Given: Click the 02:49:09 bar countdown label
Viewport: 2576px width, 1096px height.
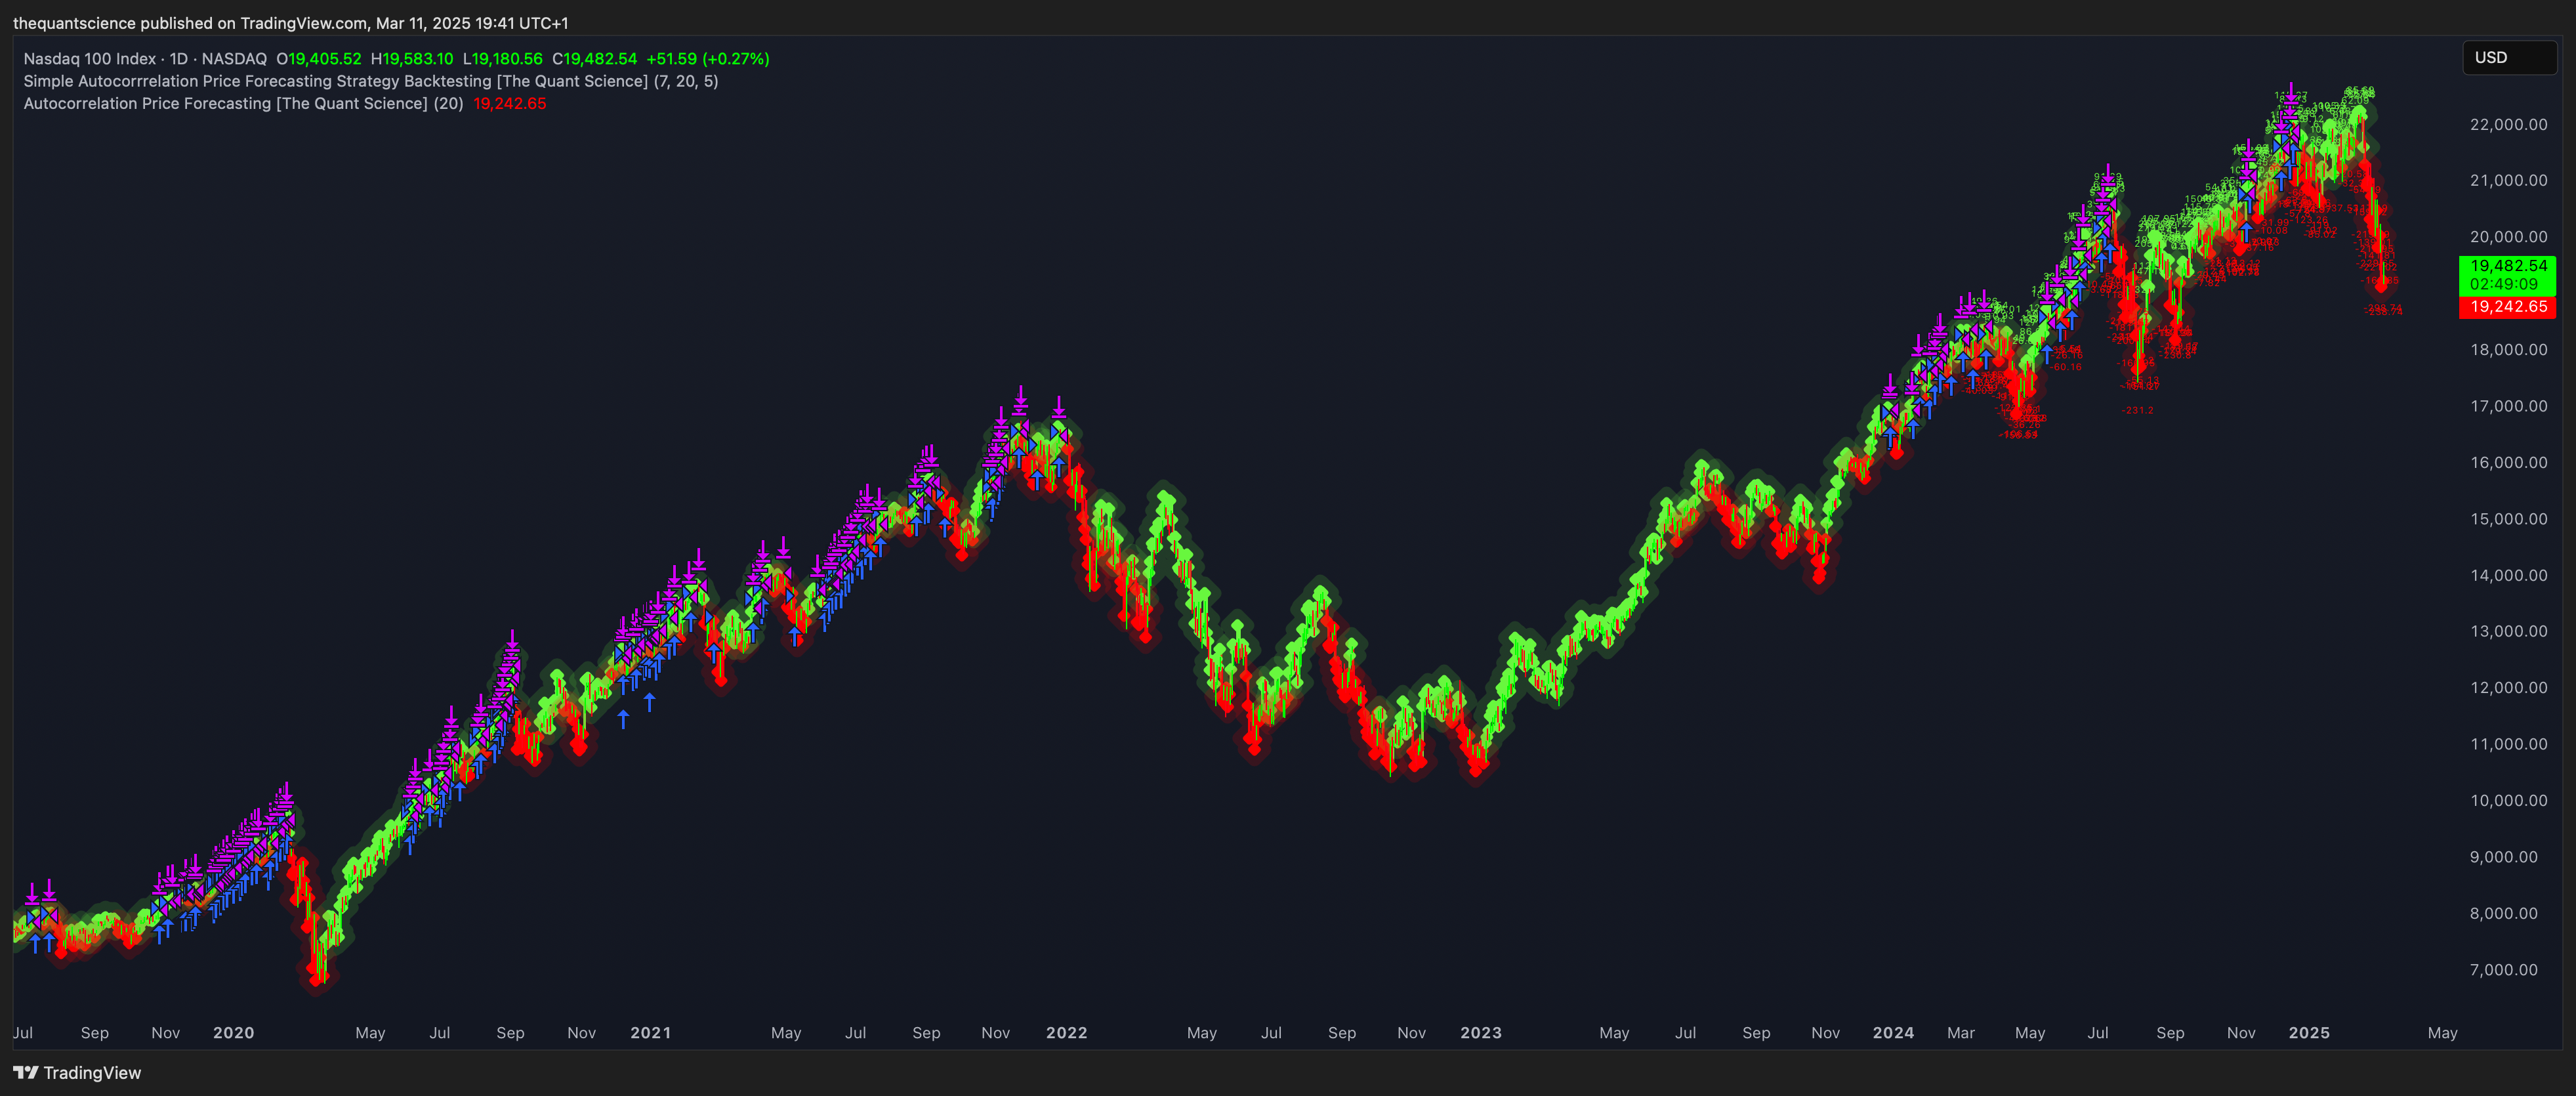Looking at the screenshot, I should point(2508,285).
